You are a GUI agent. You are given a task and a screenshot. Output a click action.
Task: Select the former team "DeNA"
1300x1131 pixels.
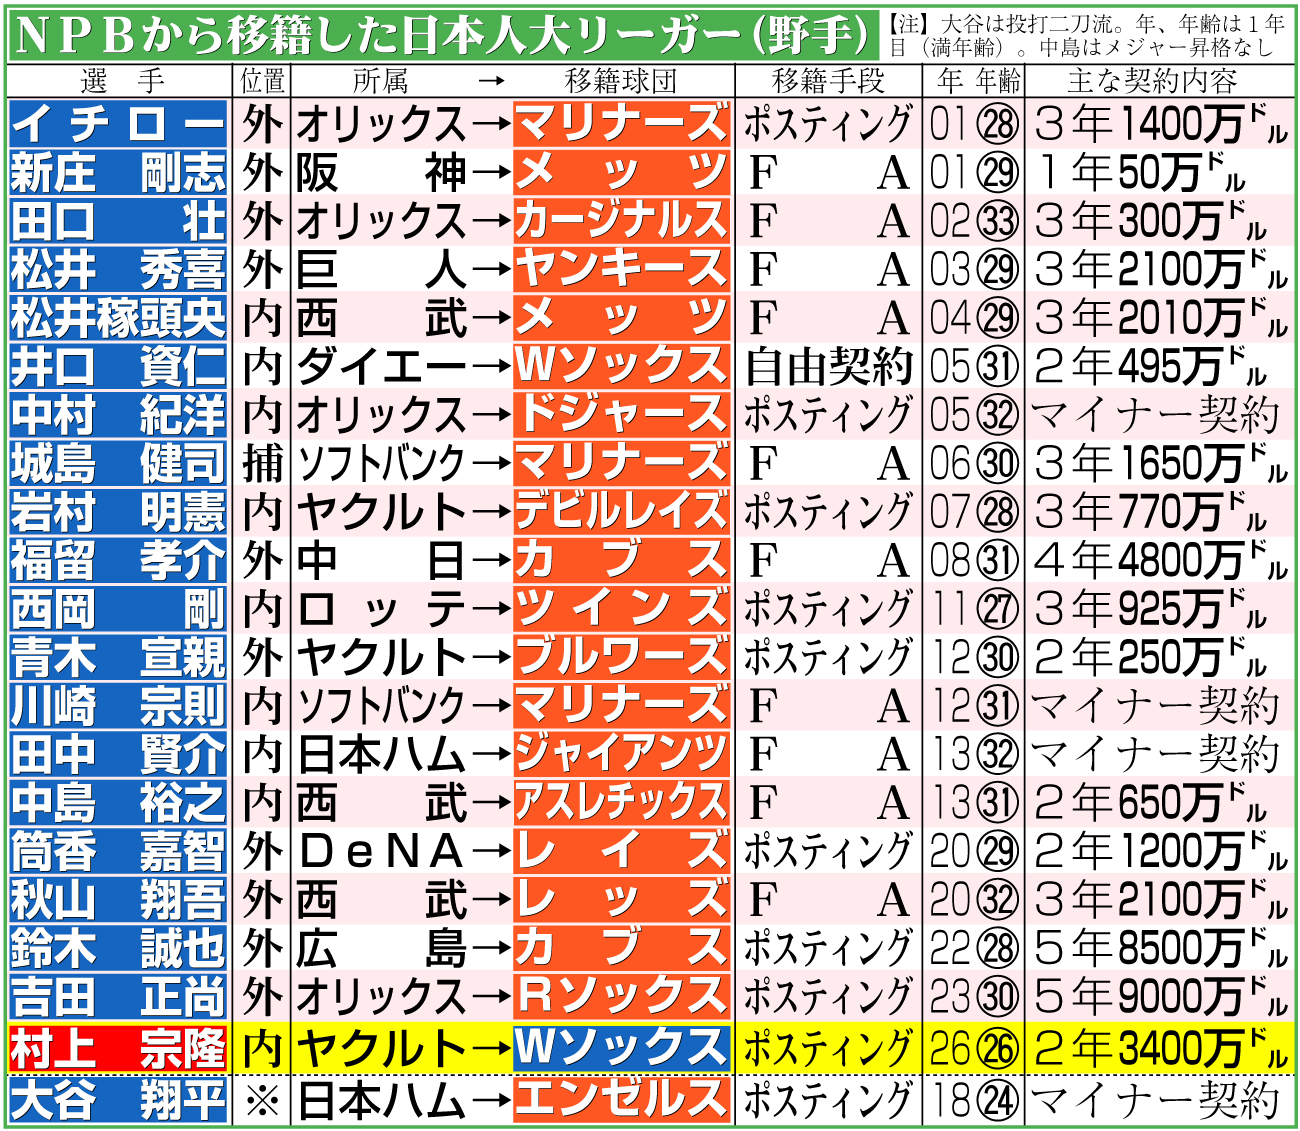382,851
